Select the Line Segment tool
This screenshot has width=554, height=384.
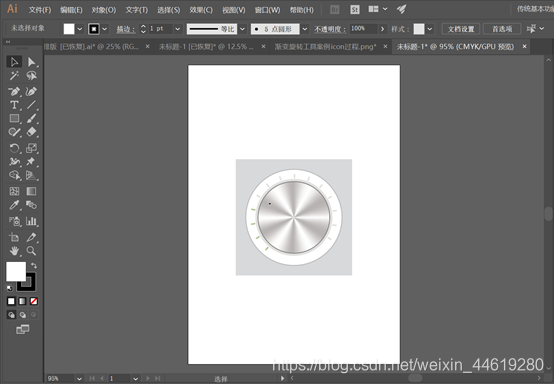(31, 105)
